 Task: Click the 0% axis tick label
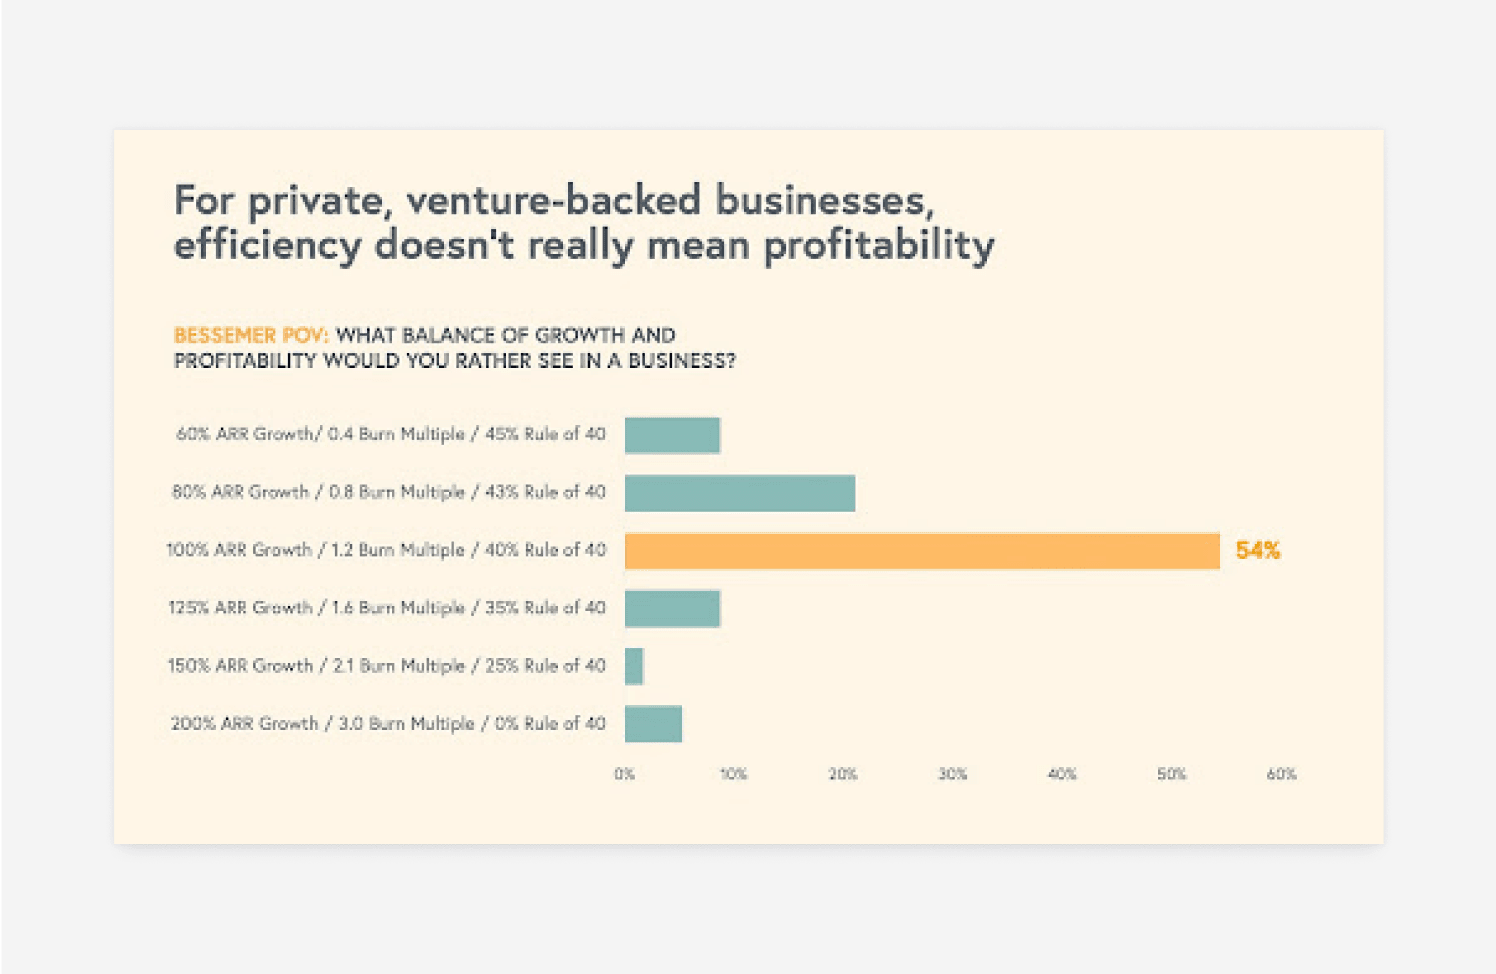[625, 774]
